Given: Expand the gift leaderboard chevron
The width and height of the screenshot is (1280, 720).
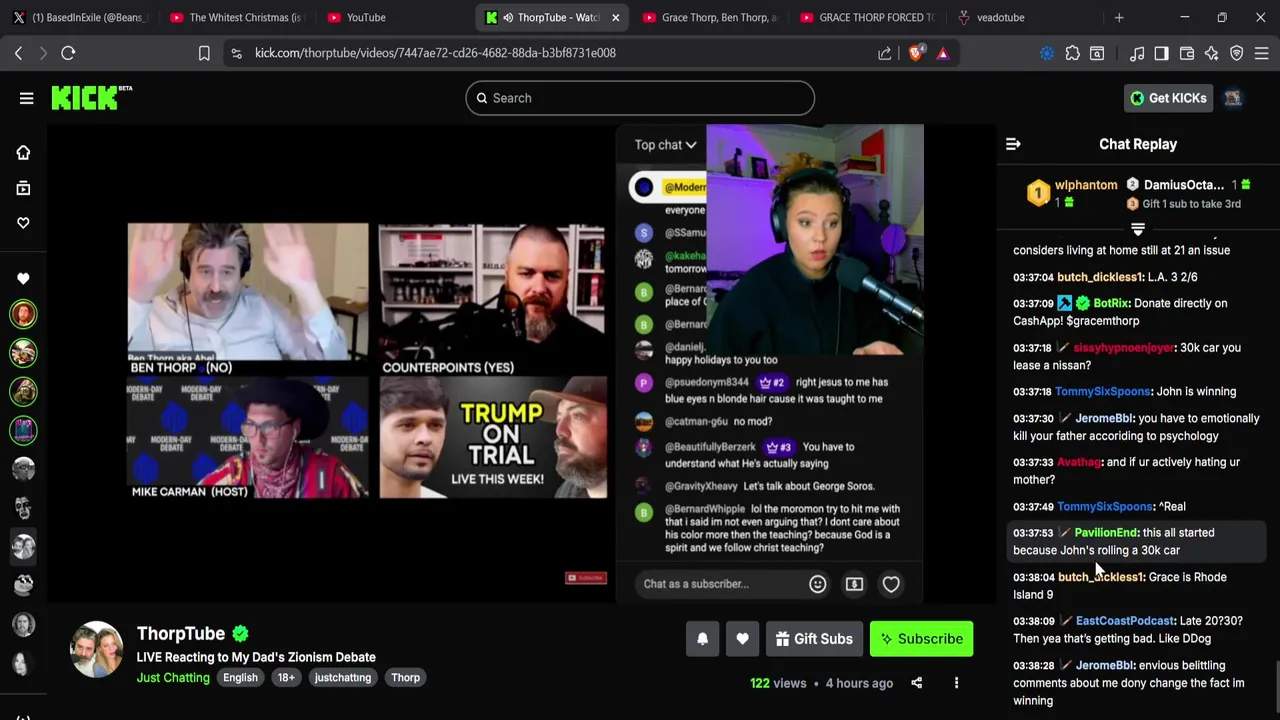Looking at the screenshot, I should click(1138, 229).
